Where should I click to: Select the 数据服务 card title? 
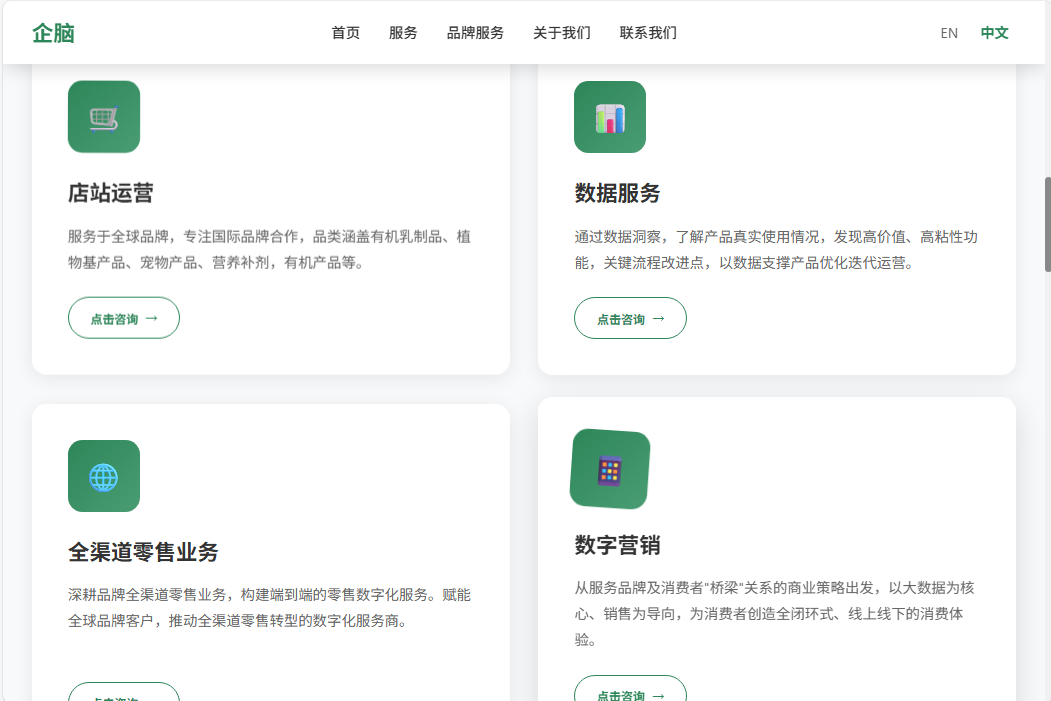[x=617, y=193]
